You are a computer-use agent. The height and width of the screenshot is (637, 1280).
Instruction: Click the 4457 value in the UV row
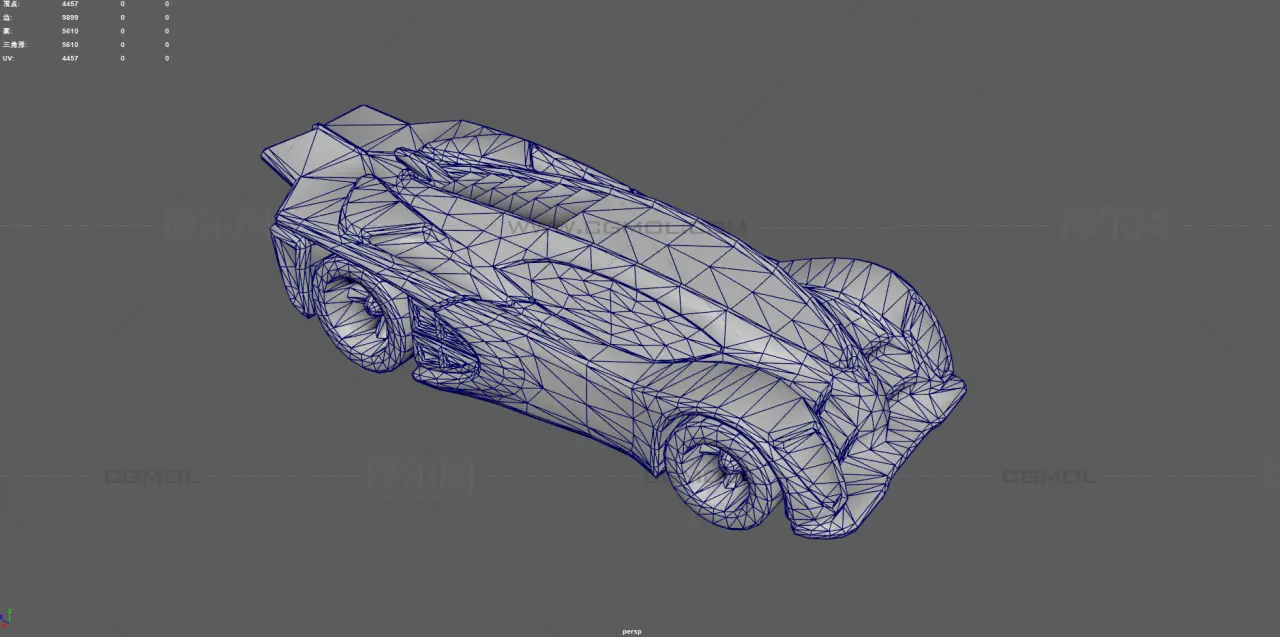point(69,59)
